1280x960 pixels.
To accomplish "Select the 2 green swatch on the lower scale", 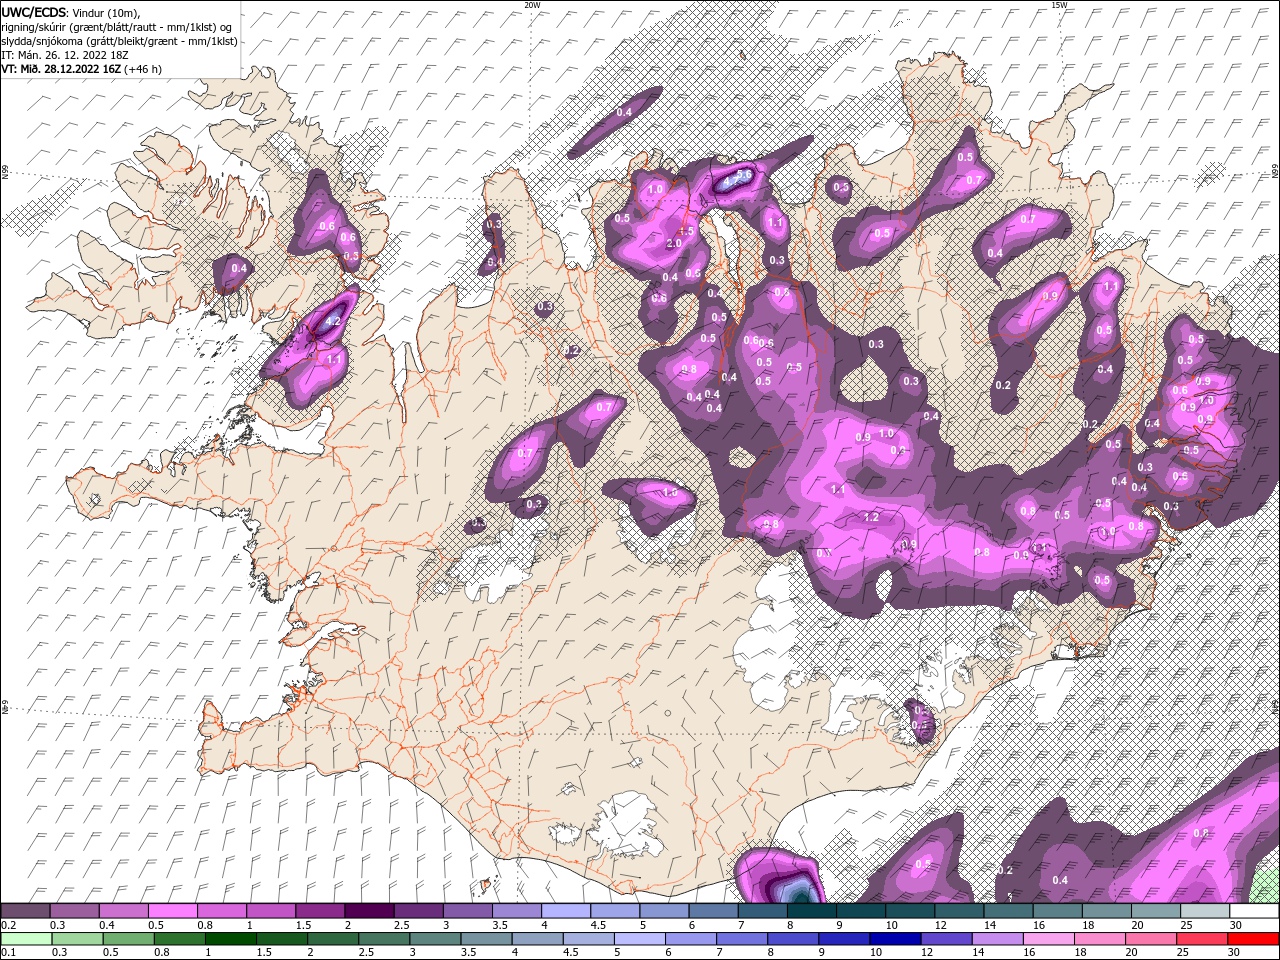I will coord(333,939).
